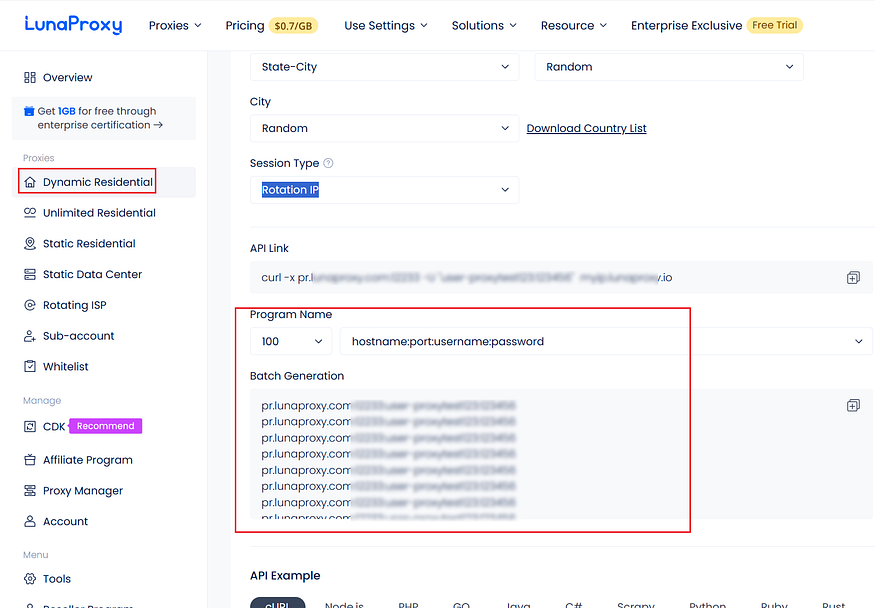
Task: Open the City Random dropdown
Action: coord(384,128)
